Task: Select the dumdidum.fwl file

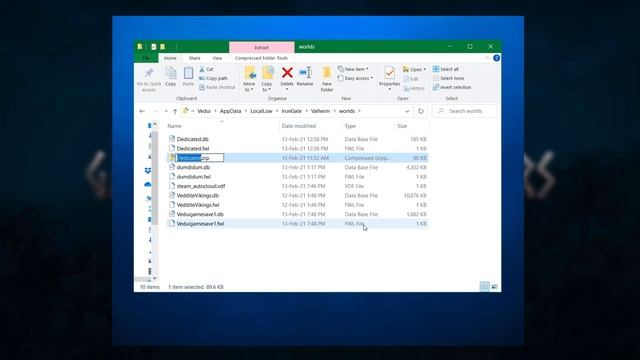Action: click(x=193, y=177)
